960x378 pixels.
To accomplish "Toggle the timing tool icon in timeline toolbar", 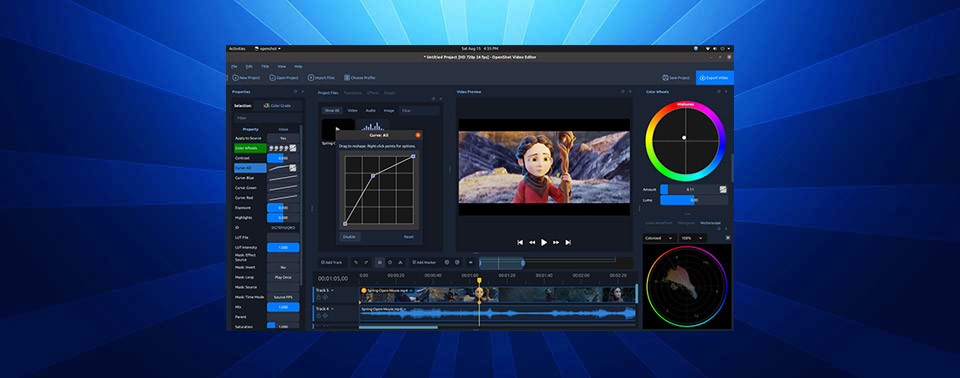I will click(390, 262).
